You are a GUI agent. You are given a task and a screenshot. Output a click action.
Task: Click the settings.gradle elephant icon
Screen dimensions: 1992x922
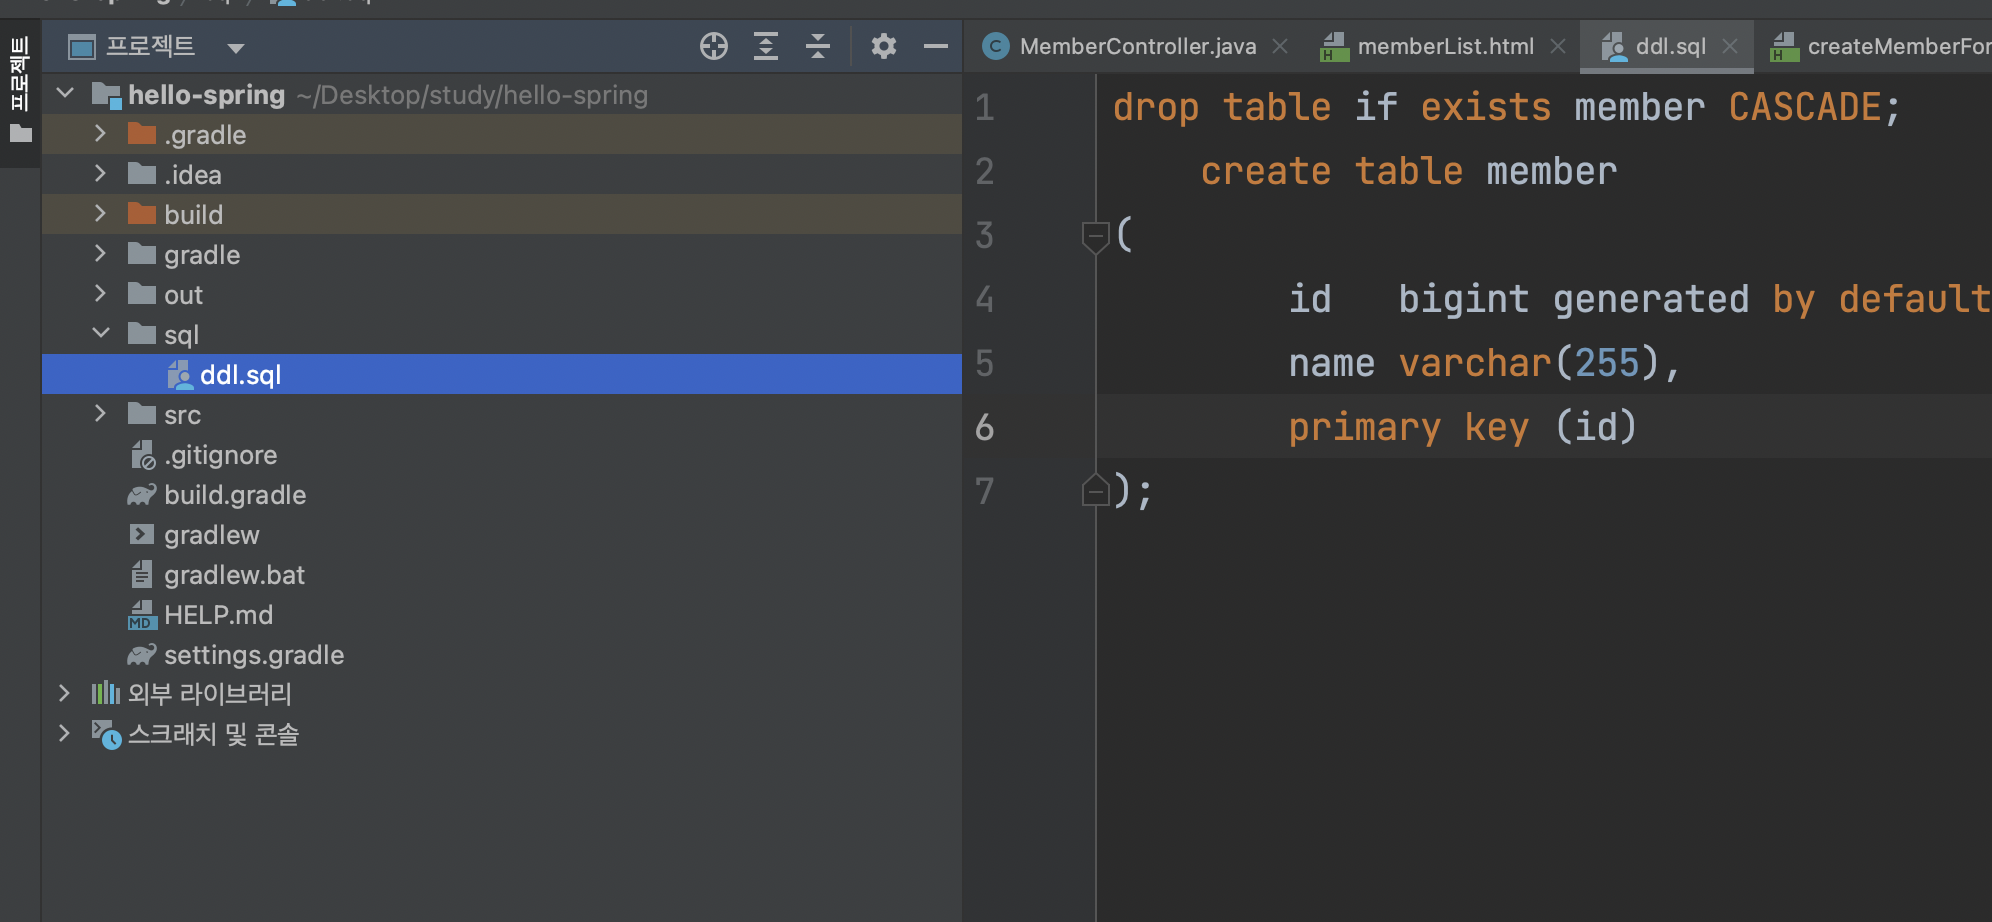point(142,654)
